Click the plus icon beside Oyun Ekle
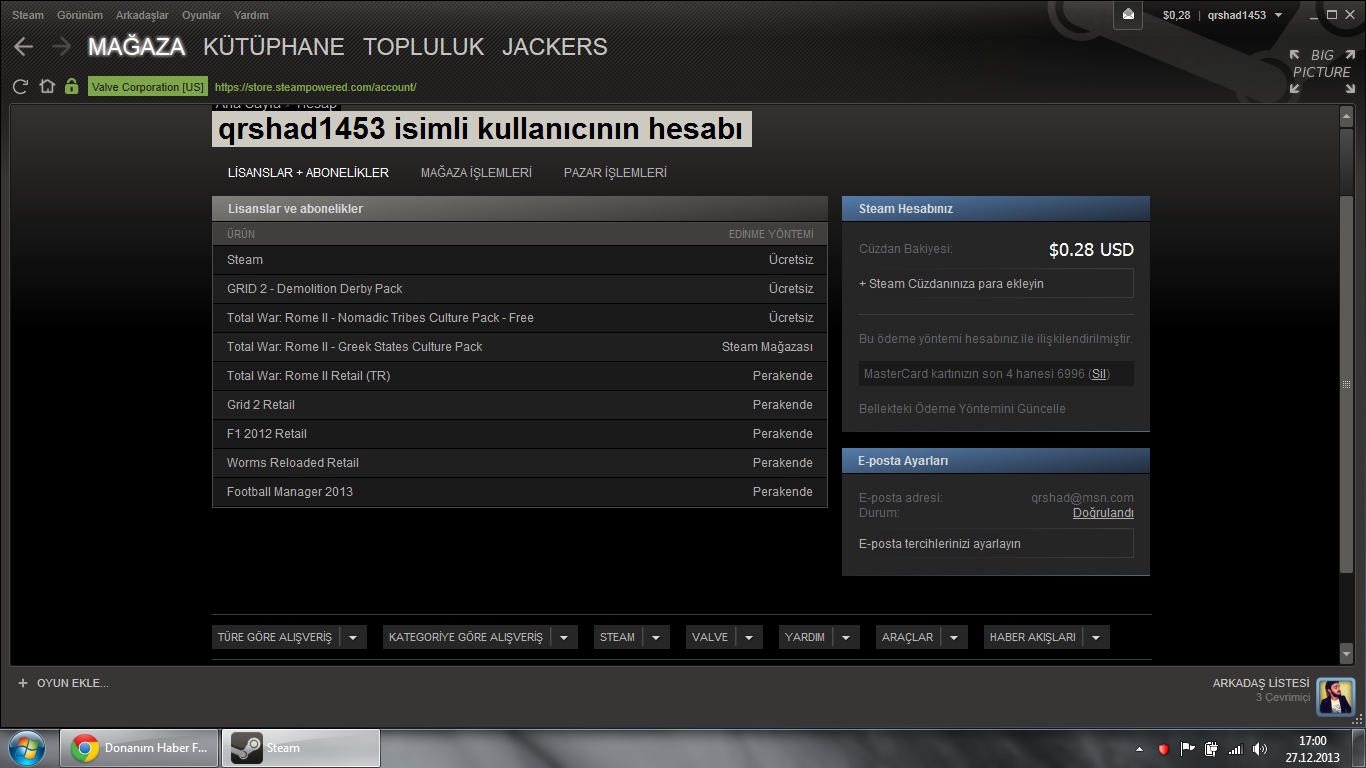Viewport: 1366px width, 768px height. pos(23,683)
